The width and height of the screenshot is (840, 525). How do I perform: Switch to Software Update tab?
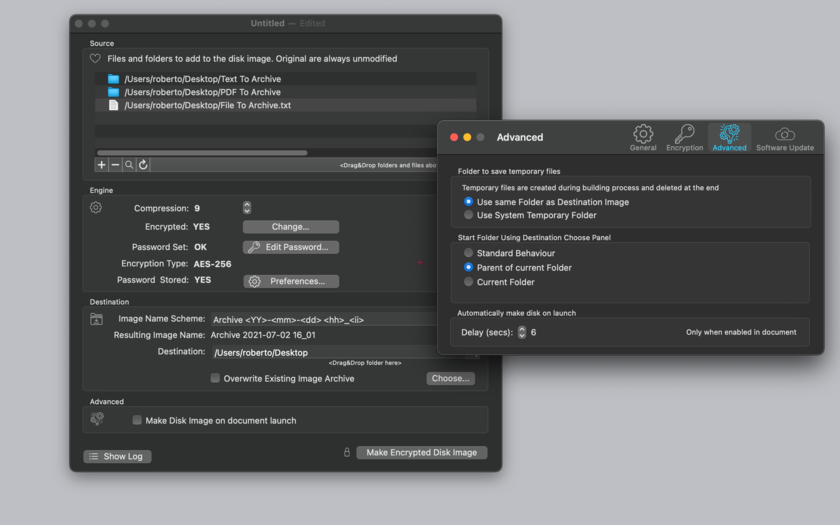[x=785, y=138]
